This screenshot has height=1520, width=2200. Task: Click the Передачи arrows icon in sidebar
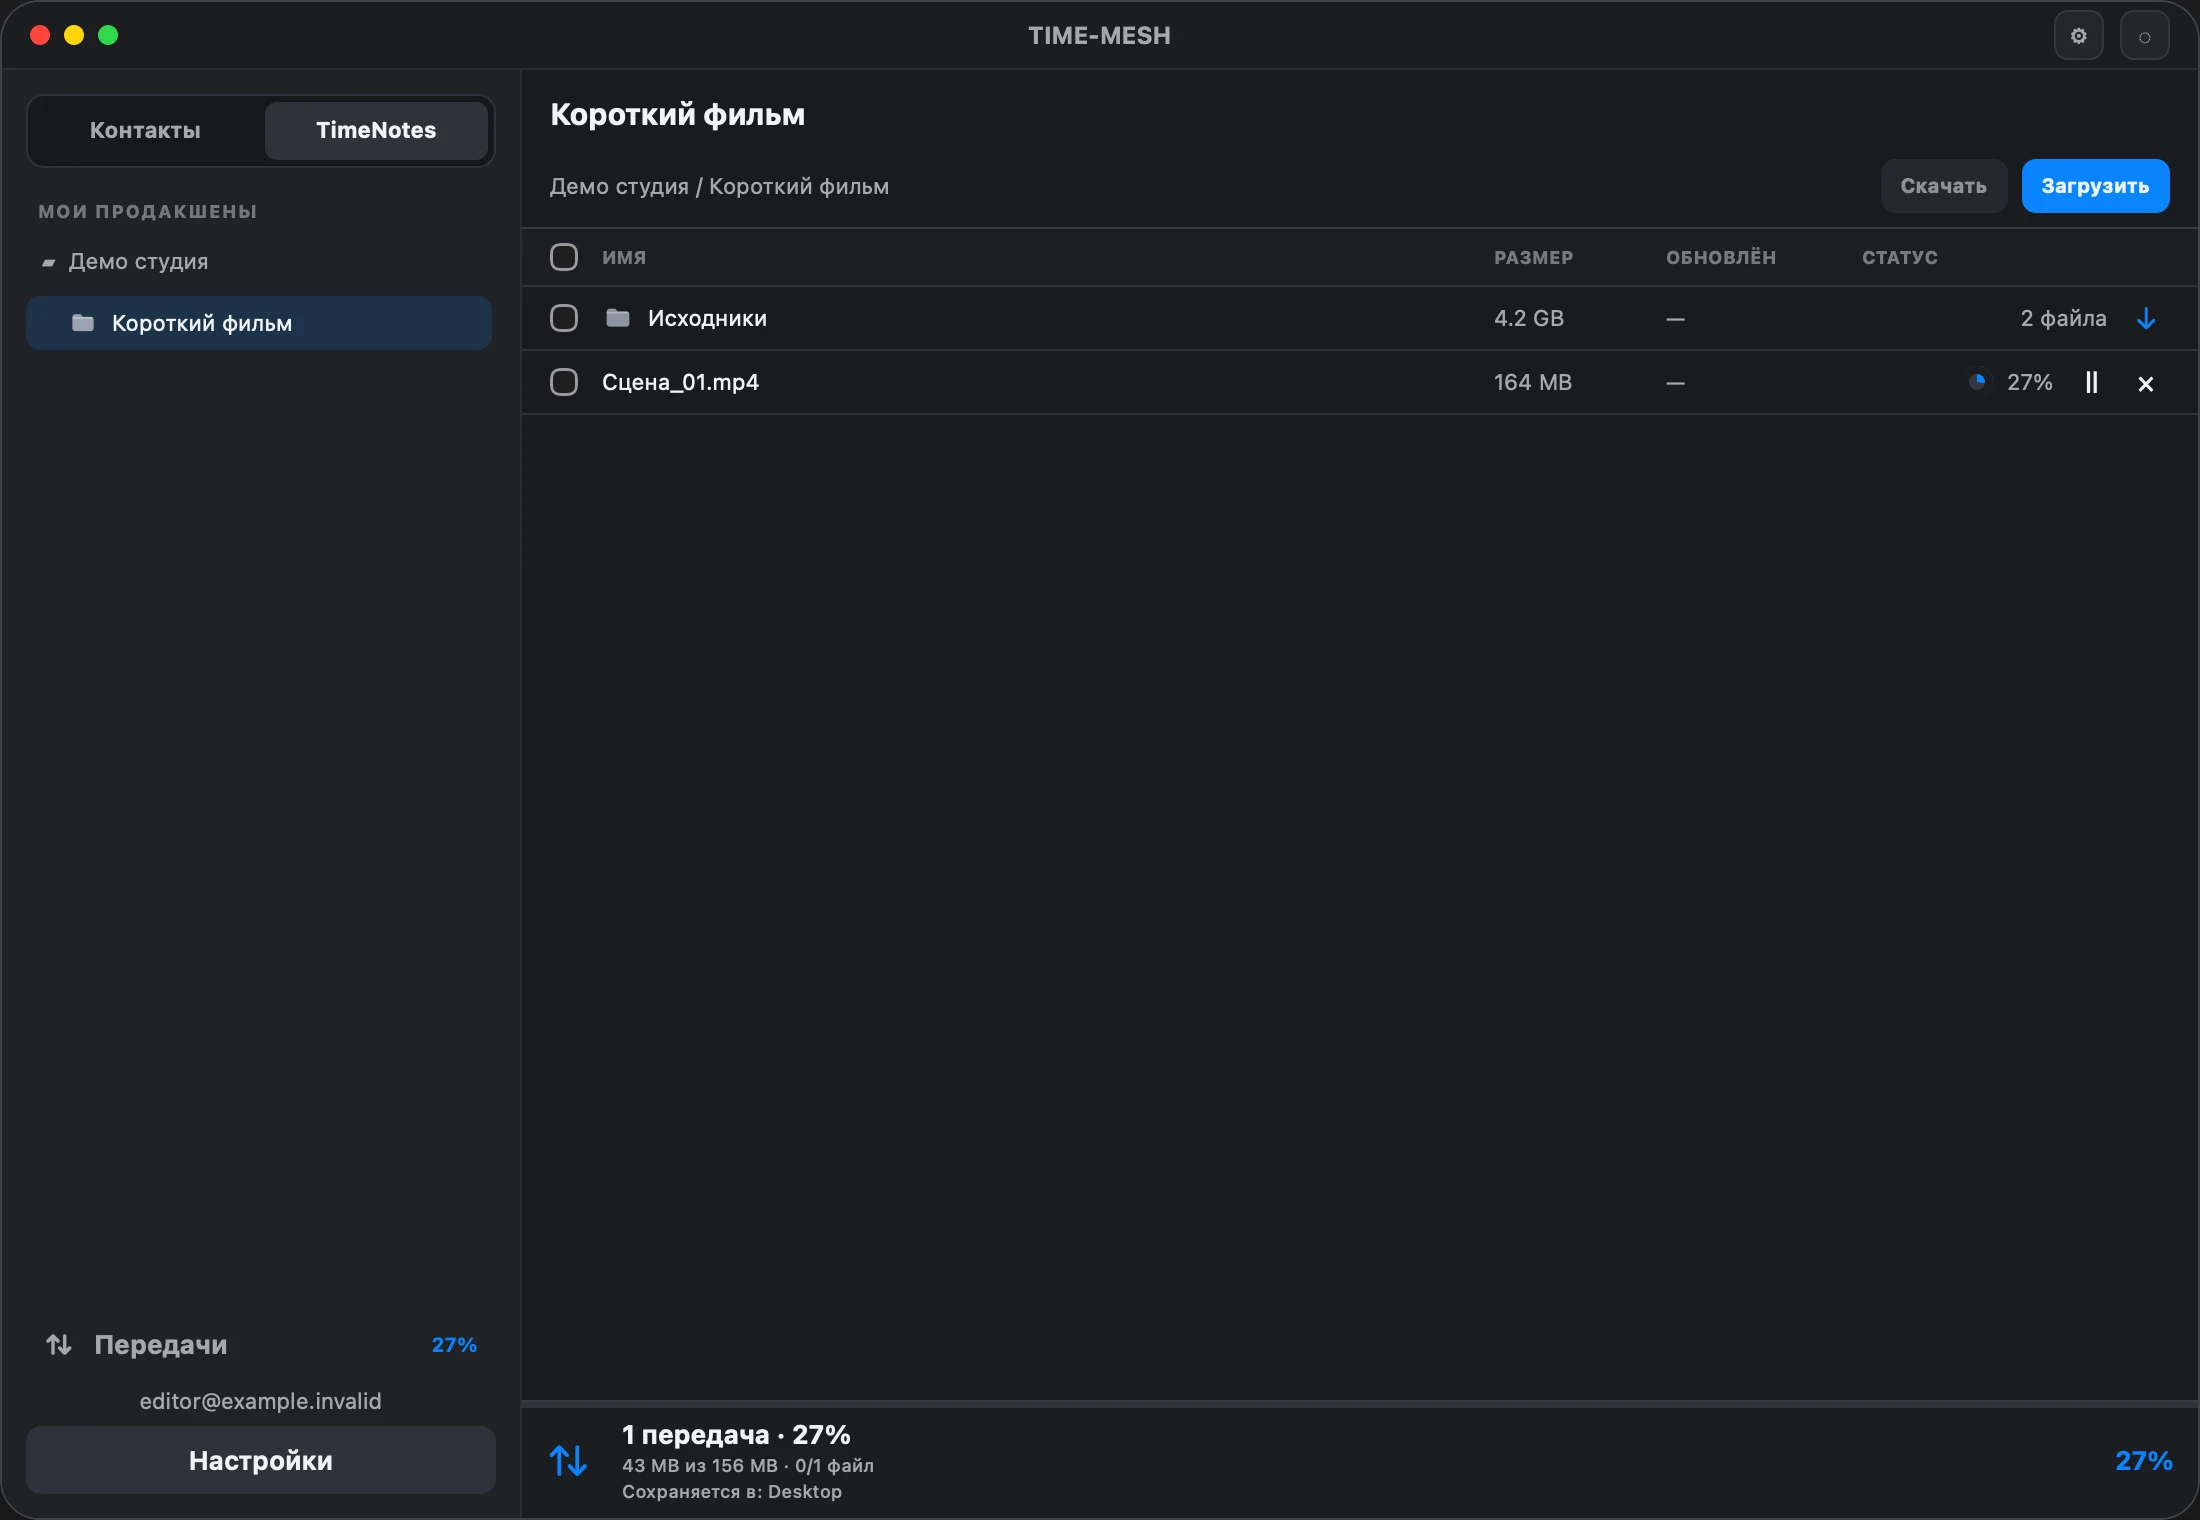coord(59,1345)
